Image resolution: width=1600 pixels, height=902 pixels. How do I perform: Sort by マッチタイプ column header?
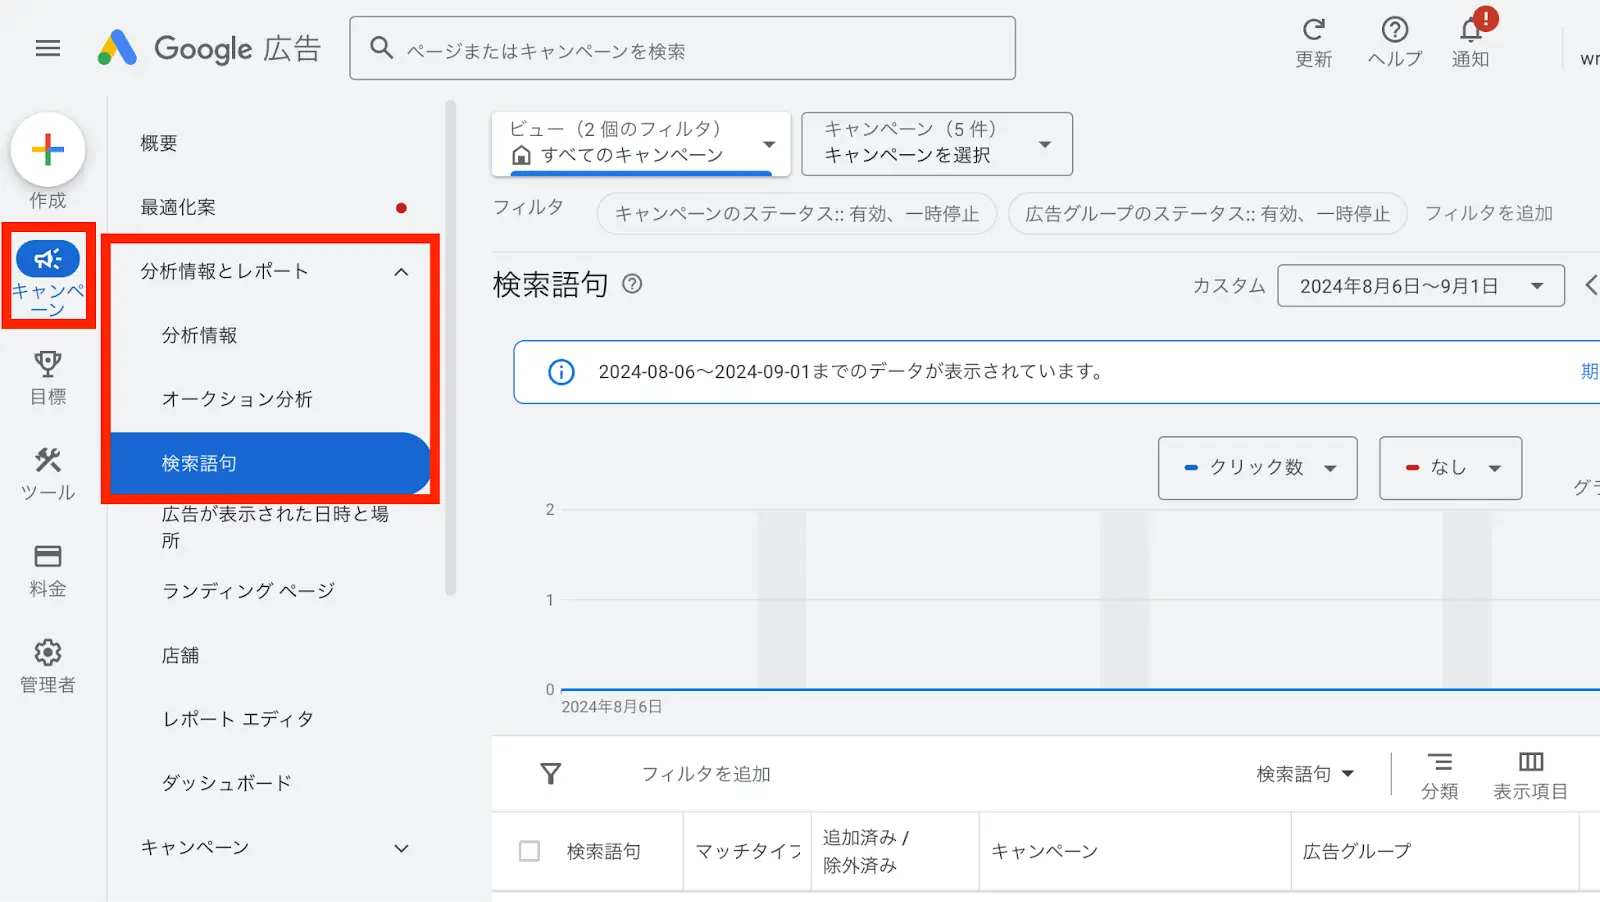[748, 851]
